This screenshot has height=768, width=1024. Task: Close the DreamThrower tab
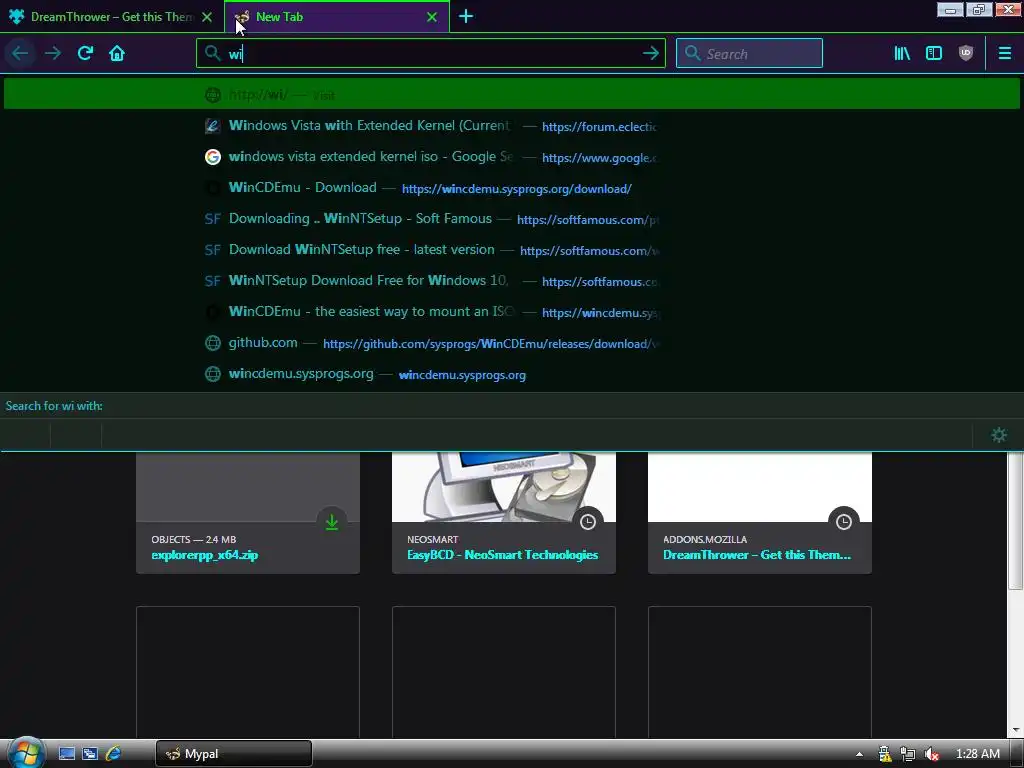pyautogui.click(x=207, y=17)
